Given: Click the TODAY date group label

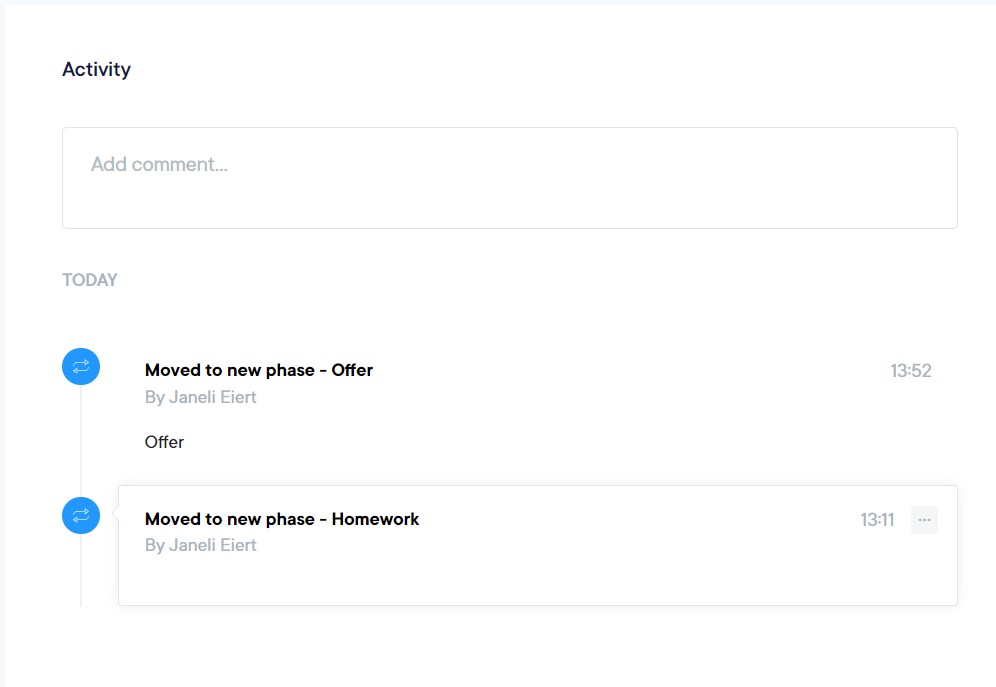Looking at the screenshot, I should tap(90, 280).
